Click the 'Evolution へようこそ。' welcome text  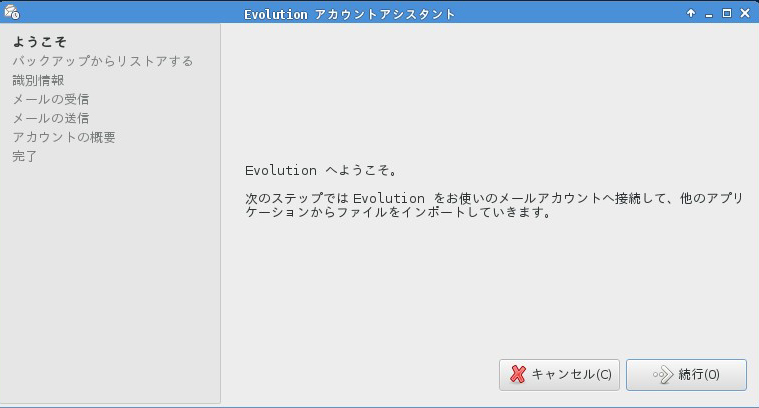point(321,171)
